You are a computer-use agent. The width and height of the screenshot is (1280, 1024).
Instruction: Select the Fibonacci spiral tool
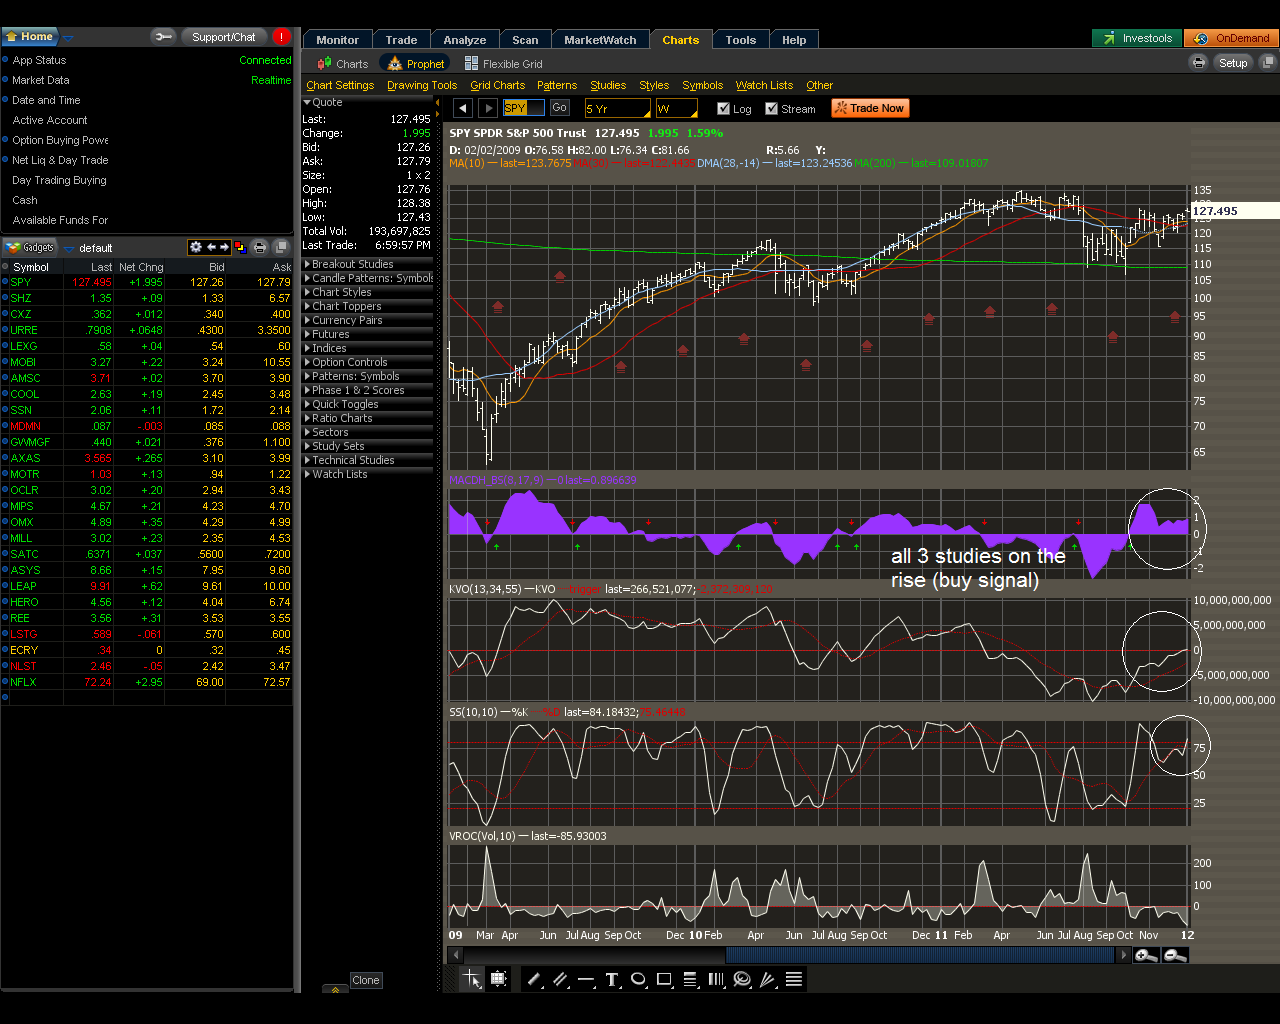point(742,980)
